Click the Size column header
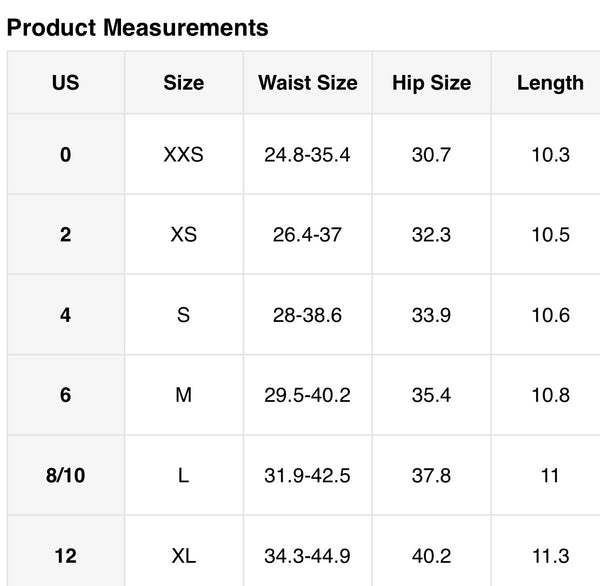The width and height of the screenshot is (600, 586). pyautogui.click(x=183, y=83)
